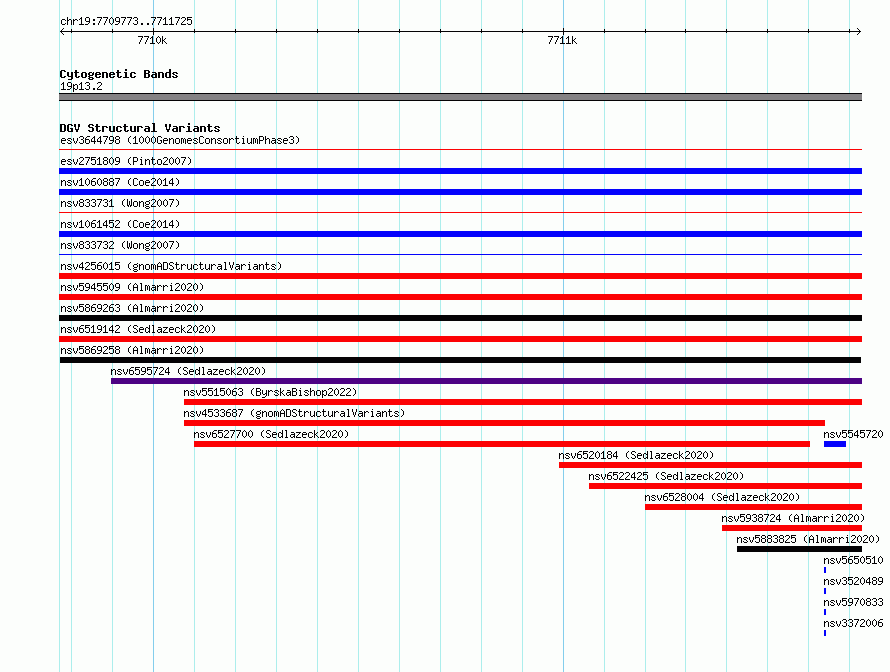This screenshot has height=672, width=890.
Task: Click the red bar of nsv5515063
Action: pyautogui.click(x=523, y=402)
